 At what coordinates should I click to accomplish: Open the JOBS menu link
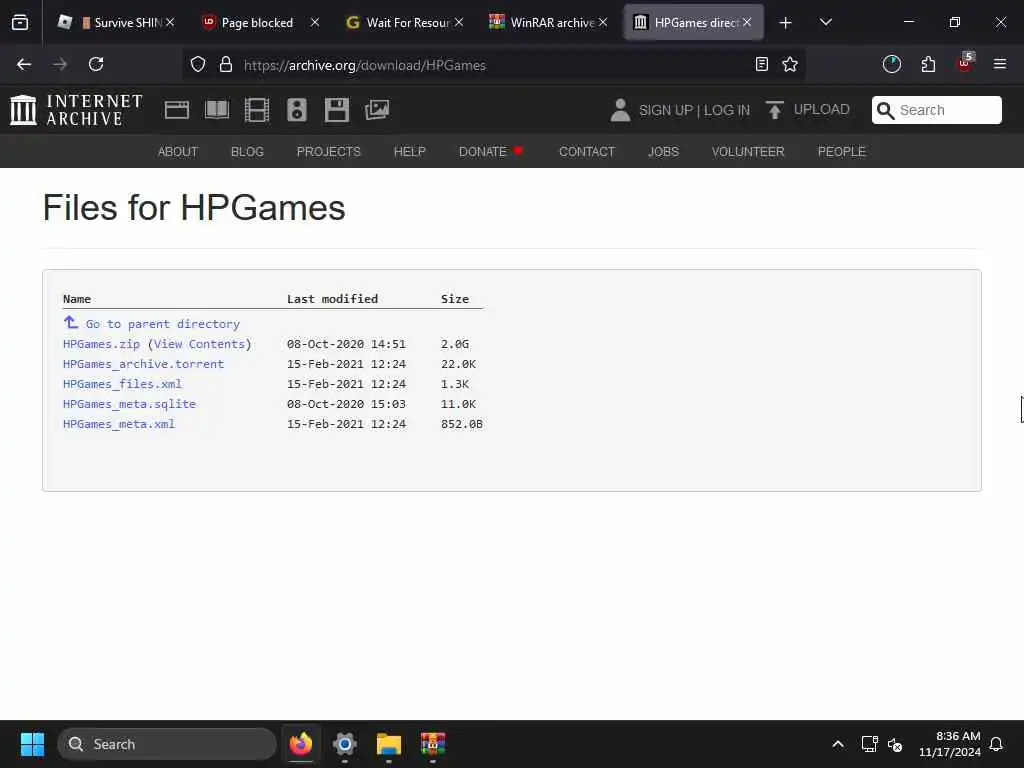click(x=664, y=152)
